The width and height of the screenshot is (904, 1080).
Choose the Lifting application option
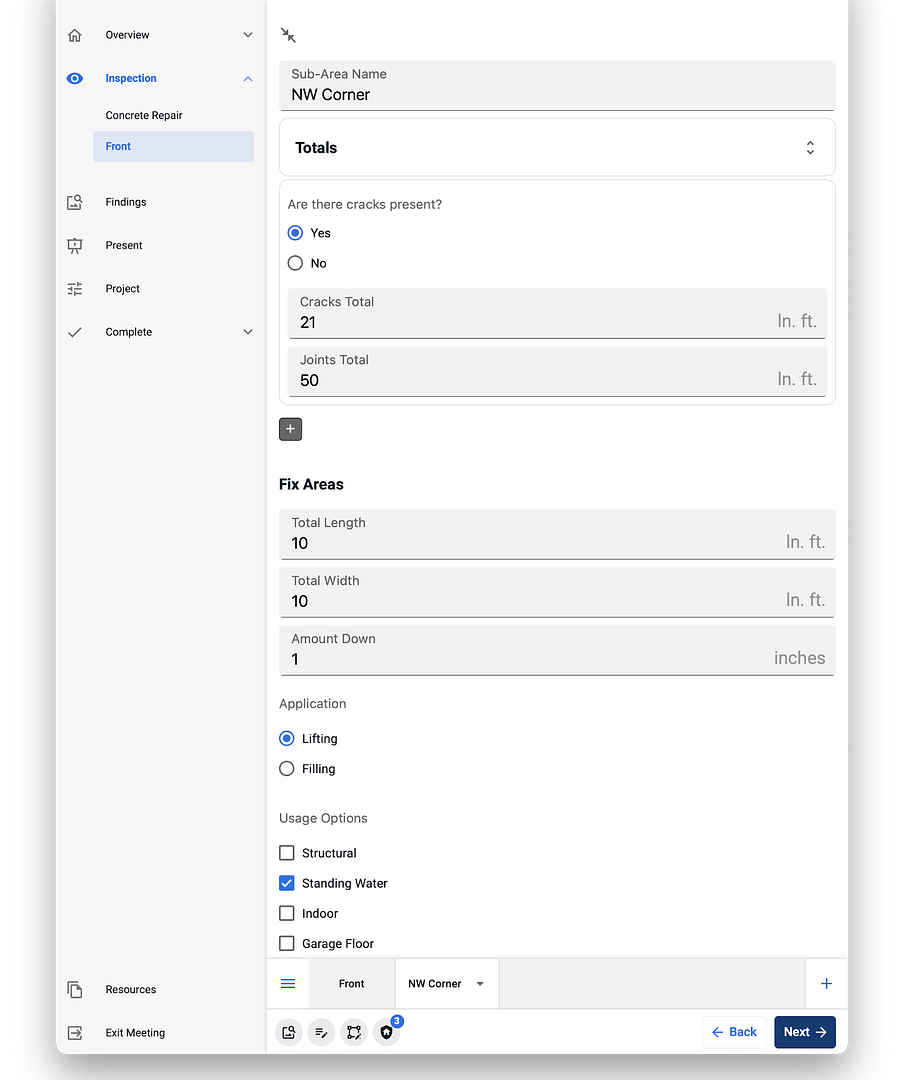tap(287, 738)
